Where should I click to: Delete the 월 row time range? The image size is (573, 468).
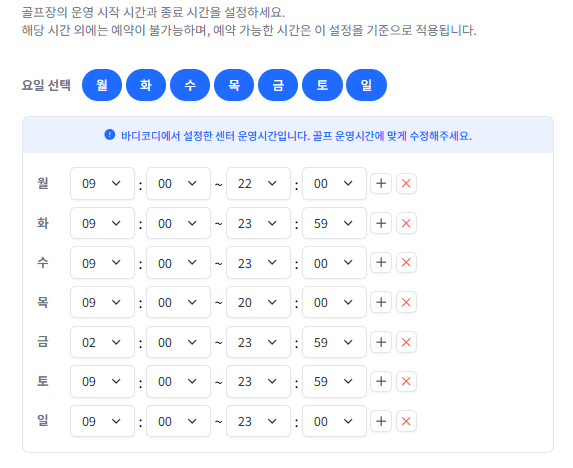click(x=406, y=183)
